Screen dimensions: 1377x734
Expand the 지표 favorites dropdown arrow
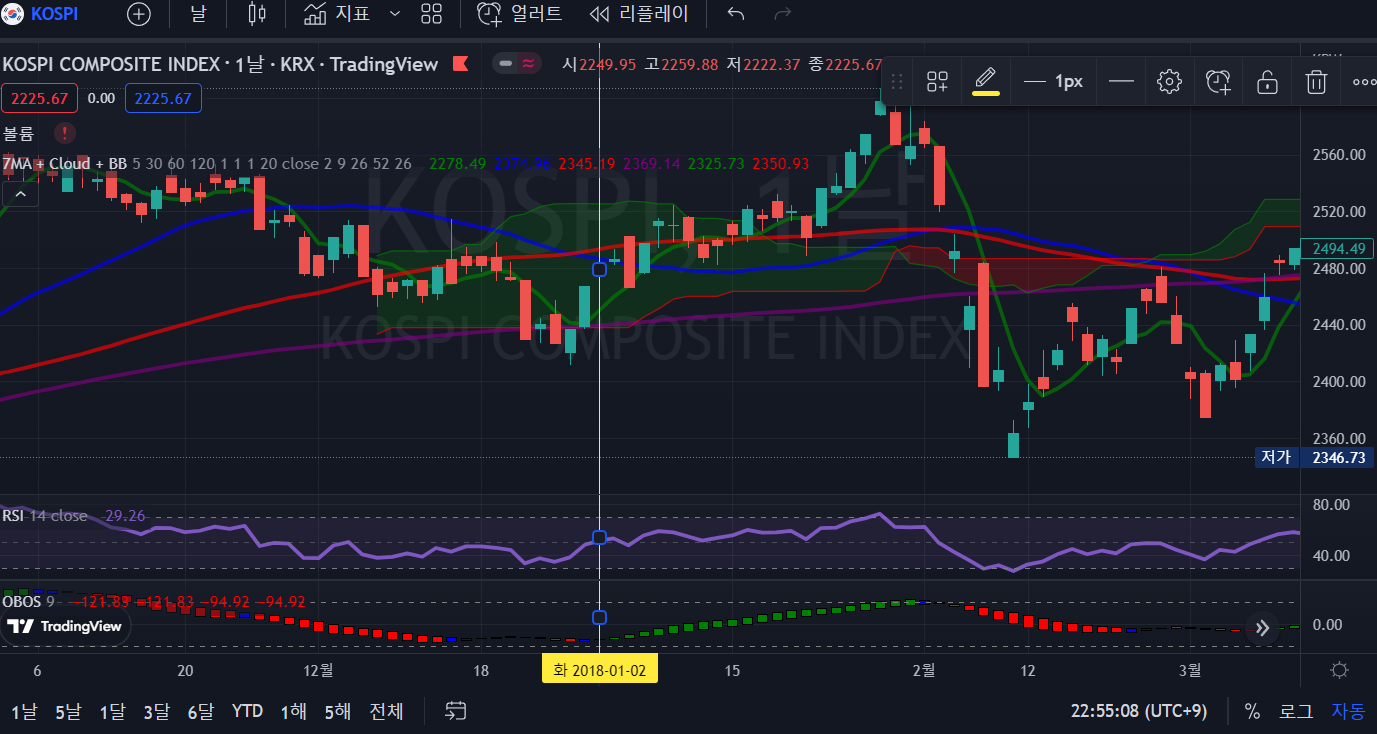click(x=394, y=14)
